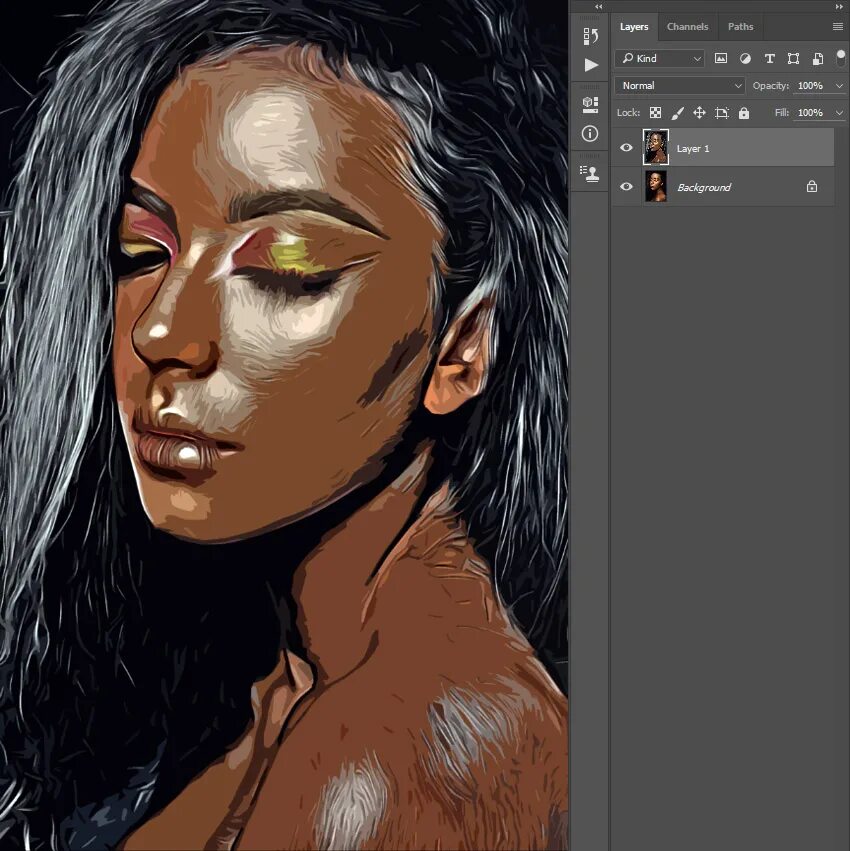Lock image pixels with brush icon
This screenshot has height=851, width=850.
coord(677,112)
